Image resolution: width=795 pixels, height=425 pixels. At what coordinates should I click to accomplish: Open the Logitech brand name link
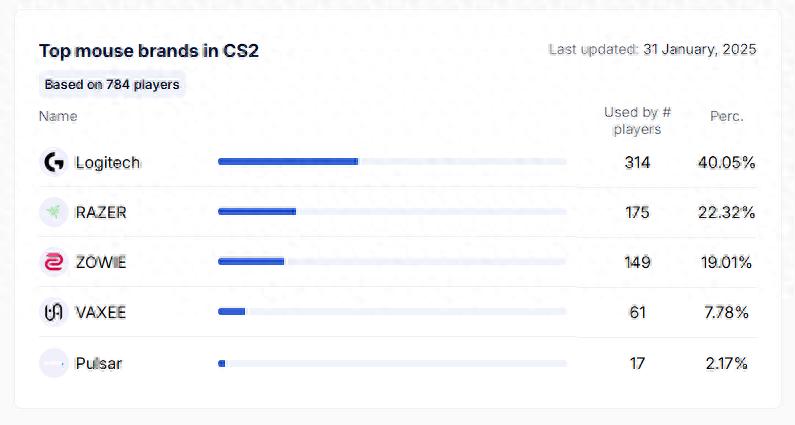[108, 162]
